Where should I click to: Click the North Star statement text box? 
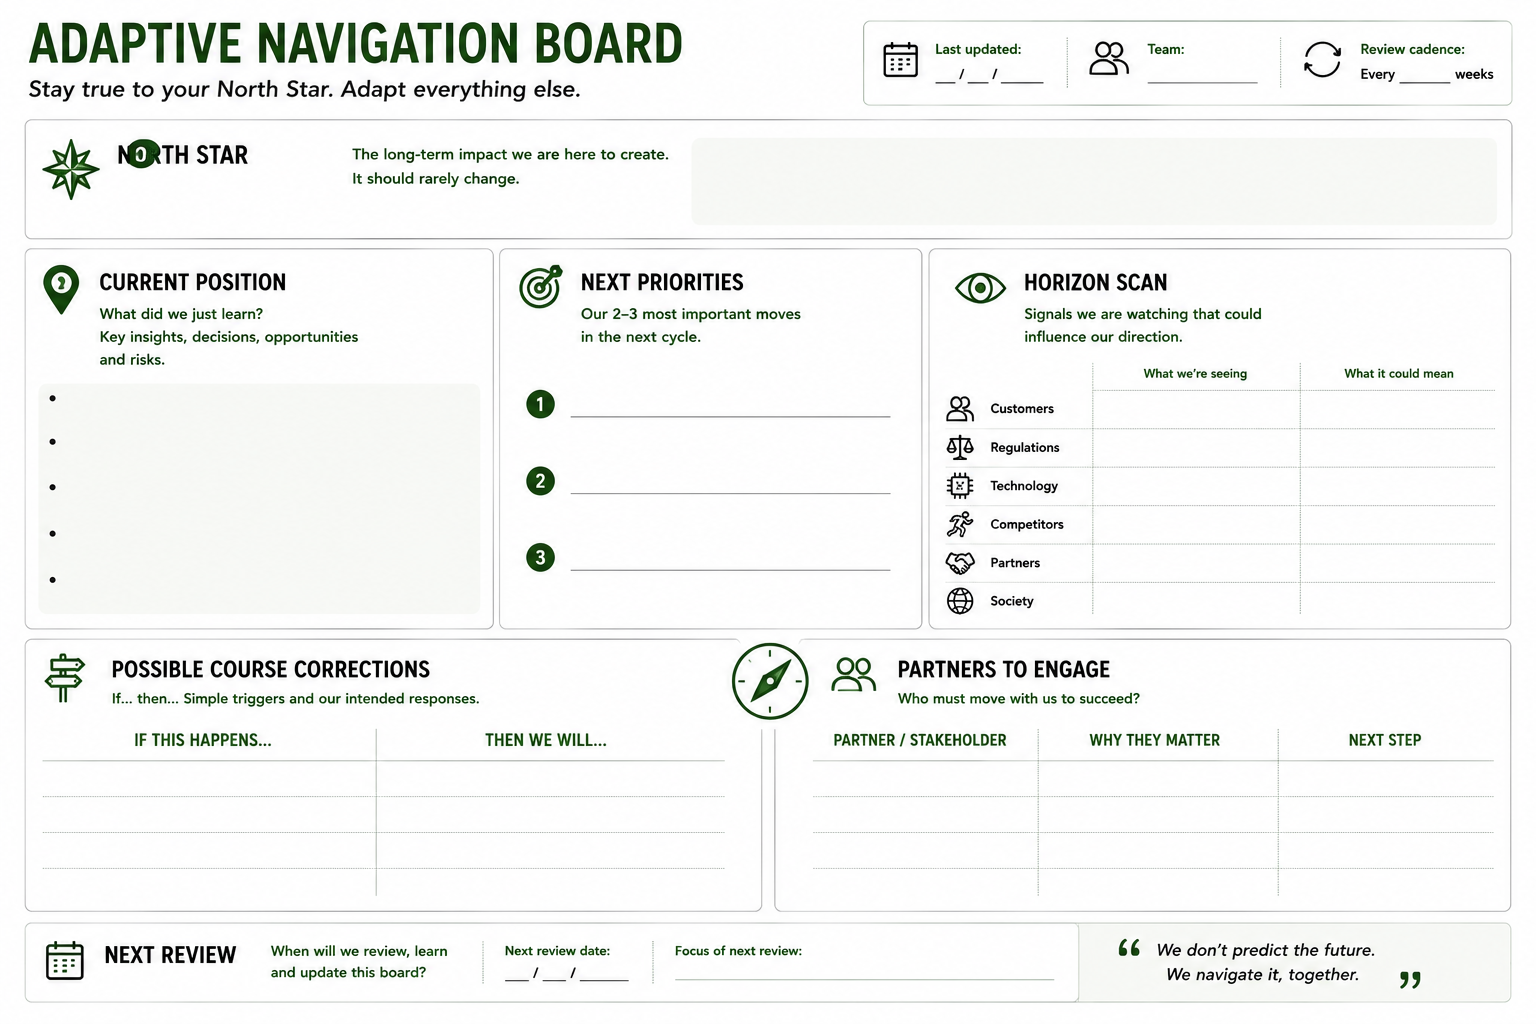point(1094,181)
